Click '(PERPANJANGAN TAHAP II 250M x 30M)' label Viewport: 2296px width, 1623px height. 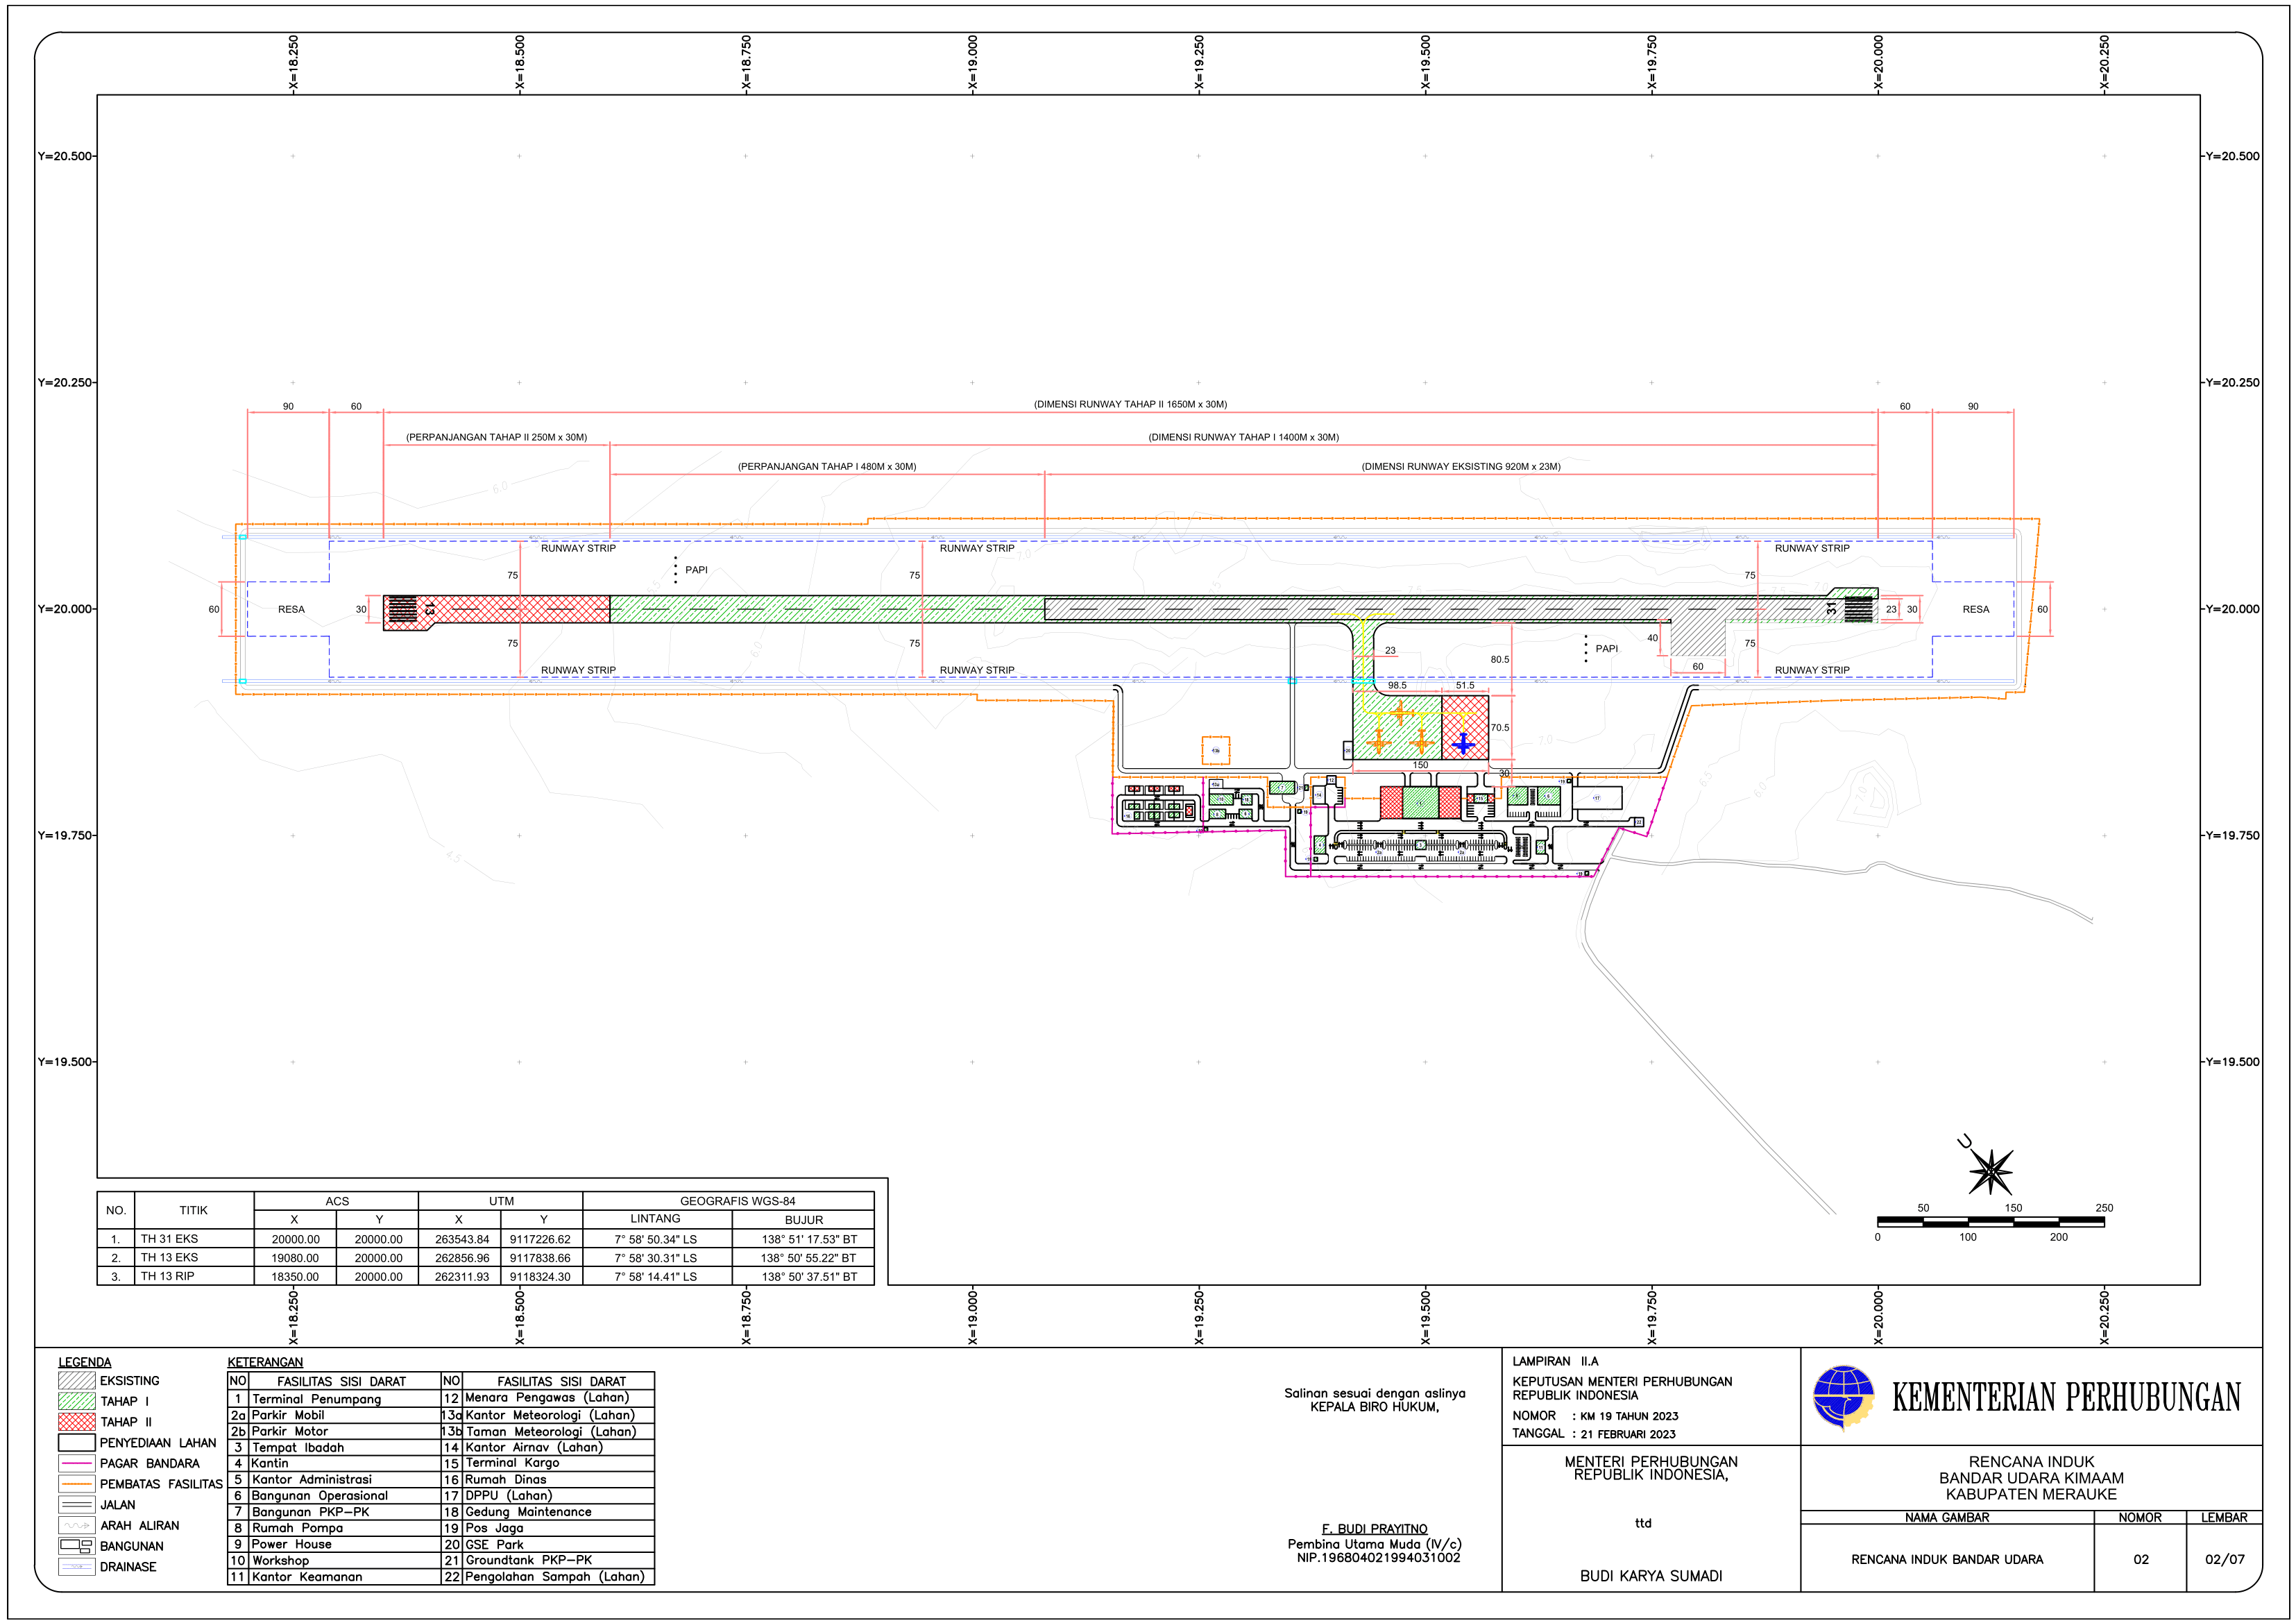(496, 437)
